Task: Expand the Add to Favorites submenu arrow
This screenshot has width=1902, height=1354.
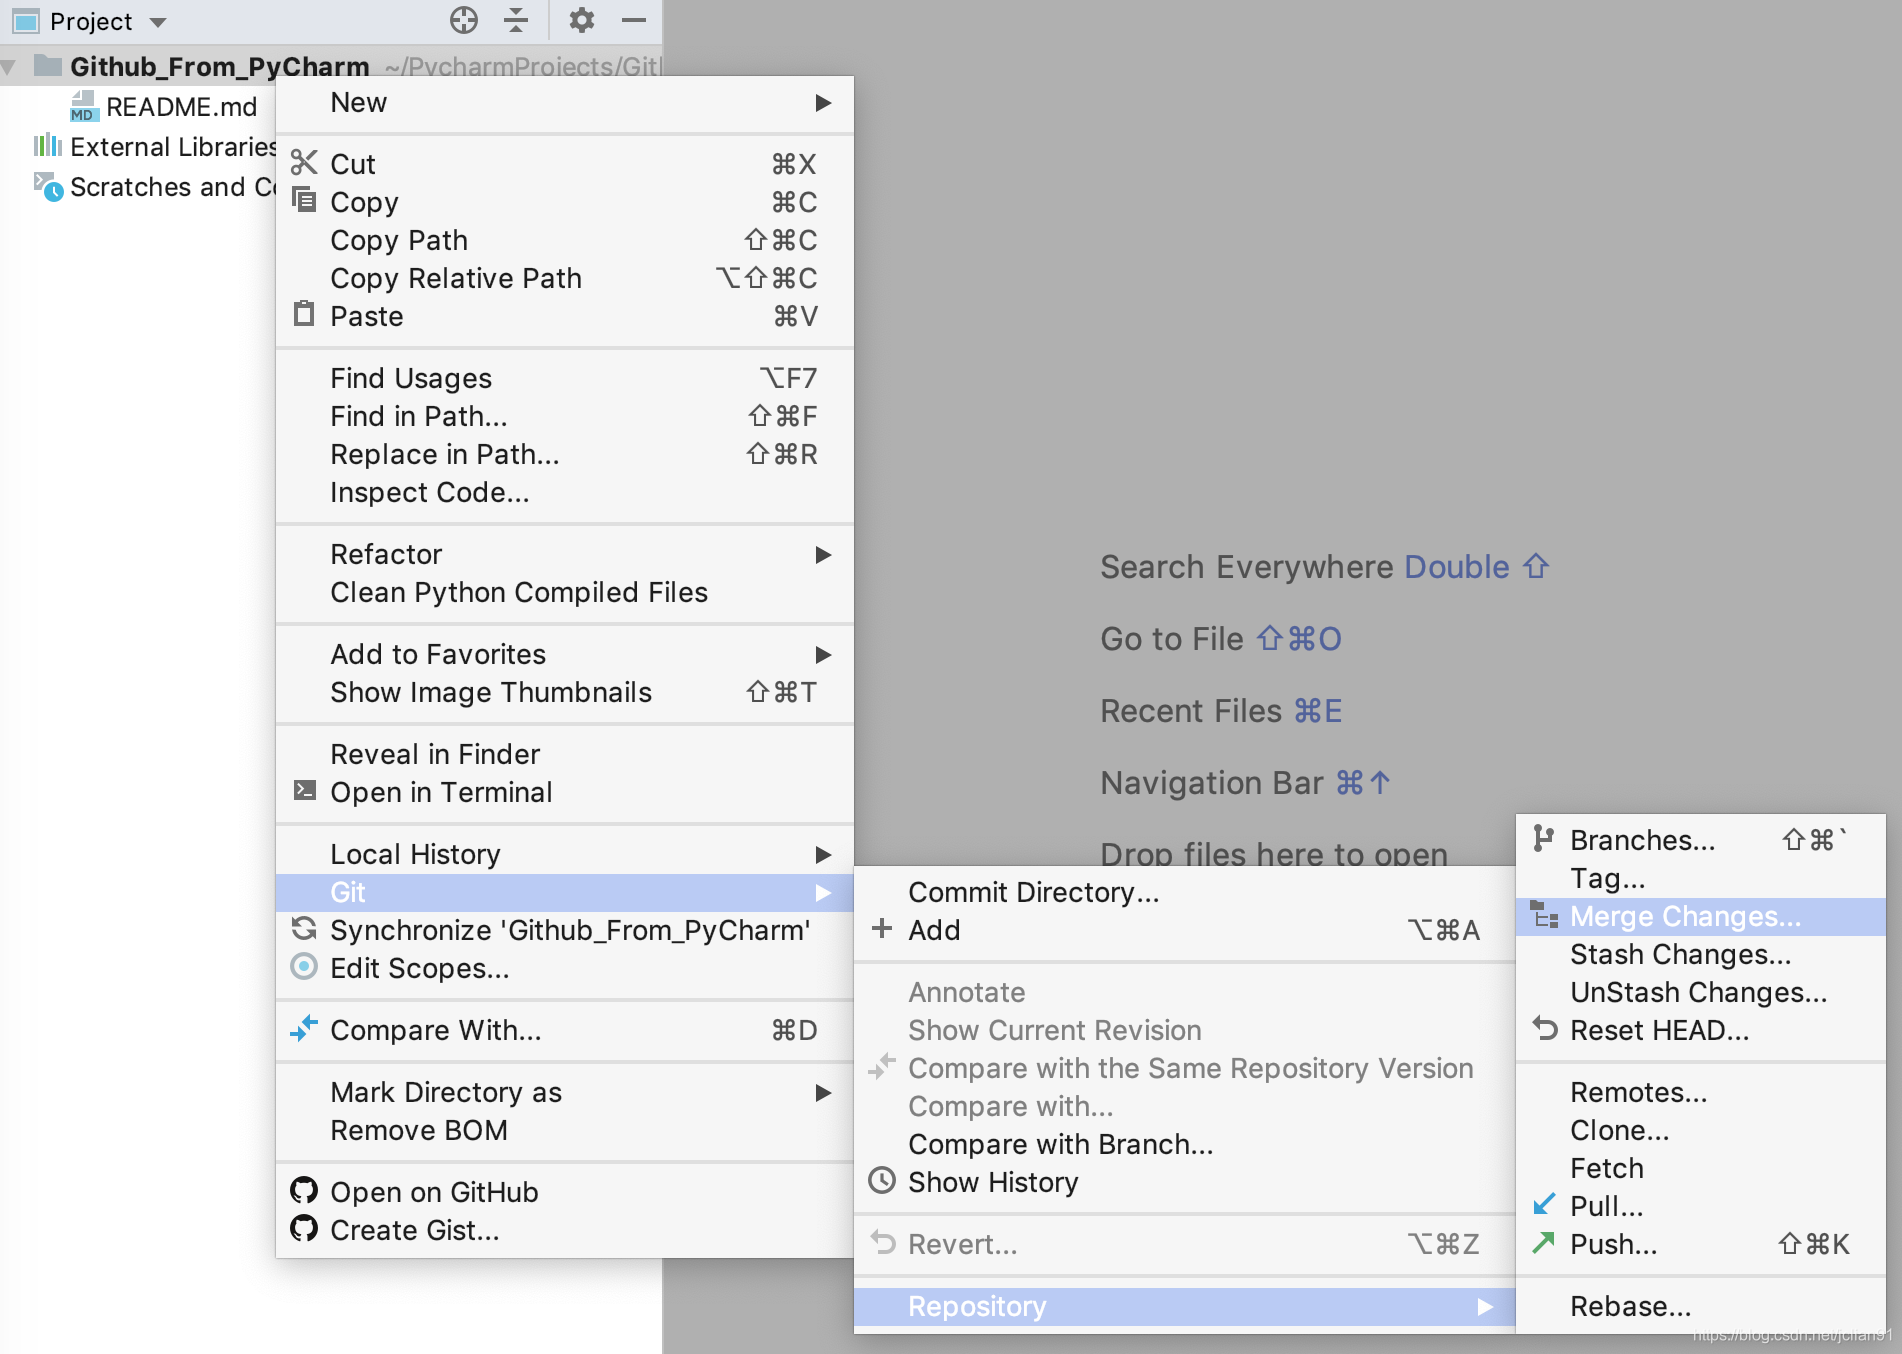Action: tap(823, 655)
